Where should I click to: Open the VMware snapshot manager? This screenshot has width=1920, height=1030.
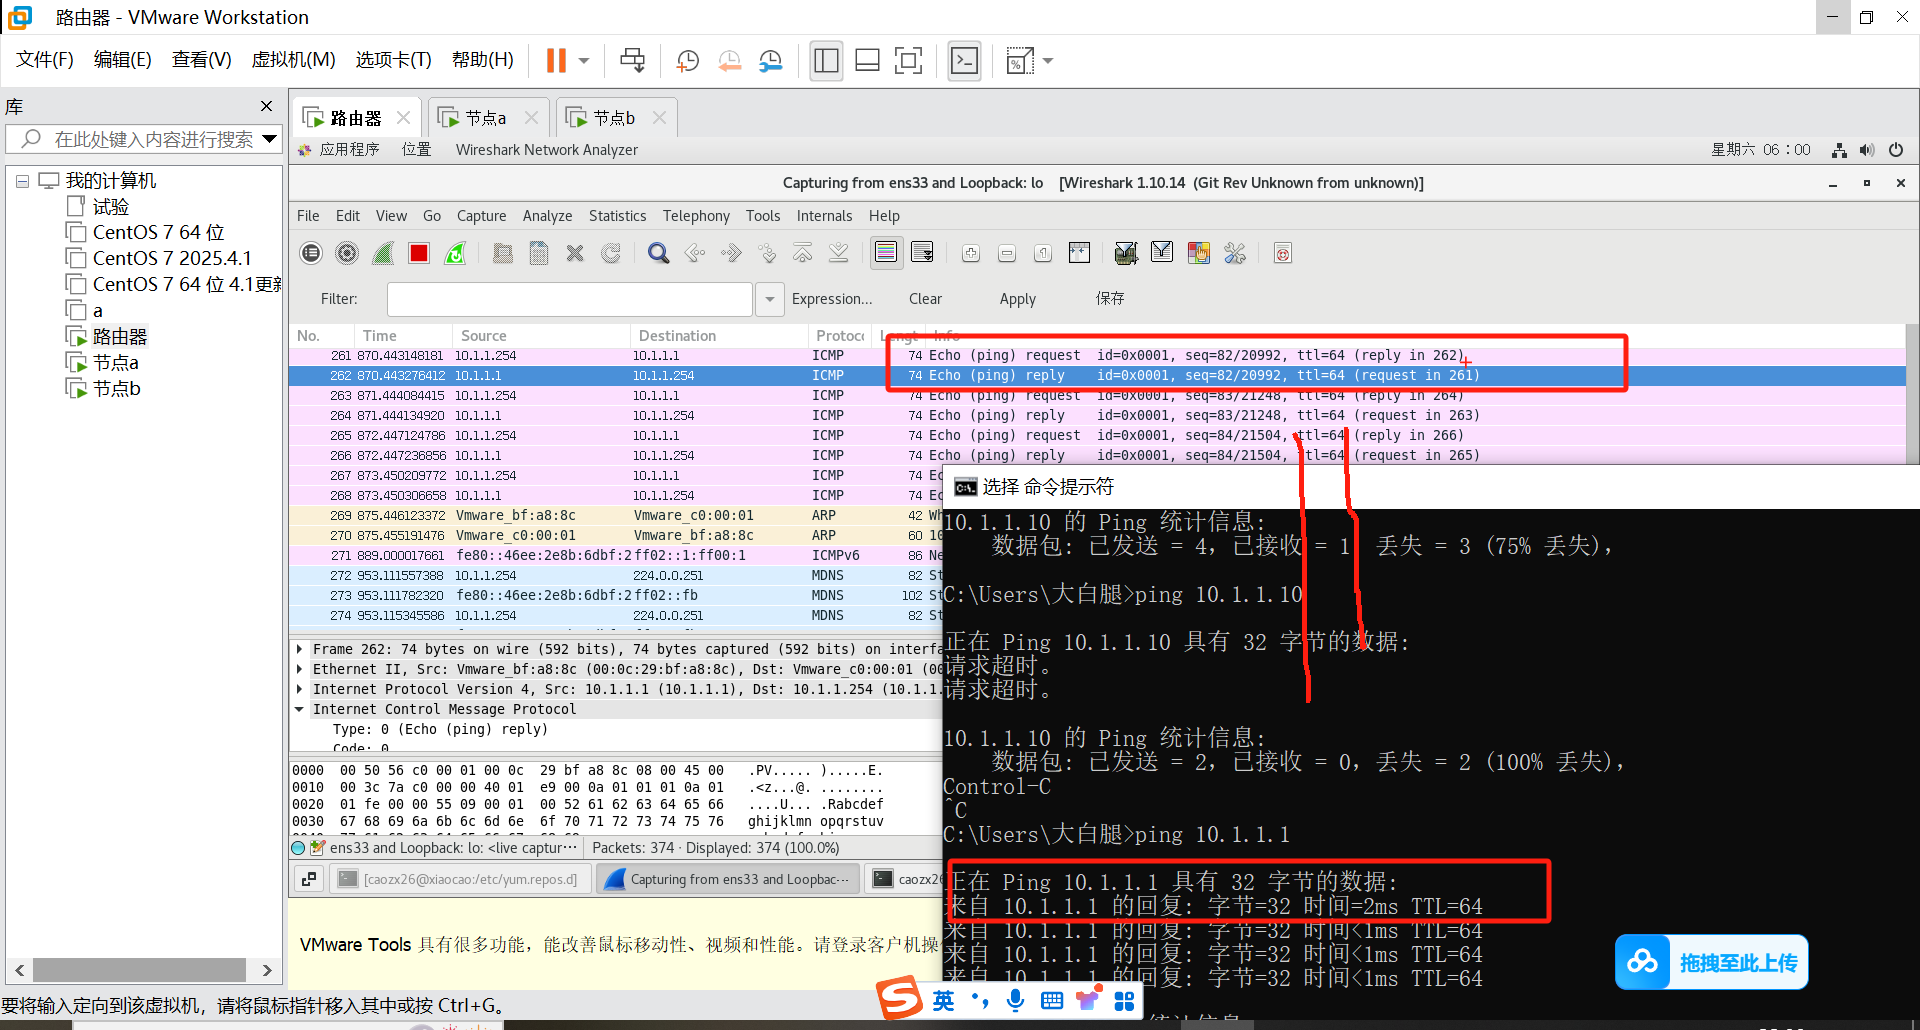point(770,61)
